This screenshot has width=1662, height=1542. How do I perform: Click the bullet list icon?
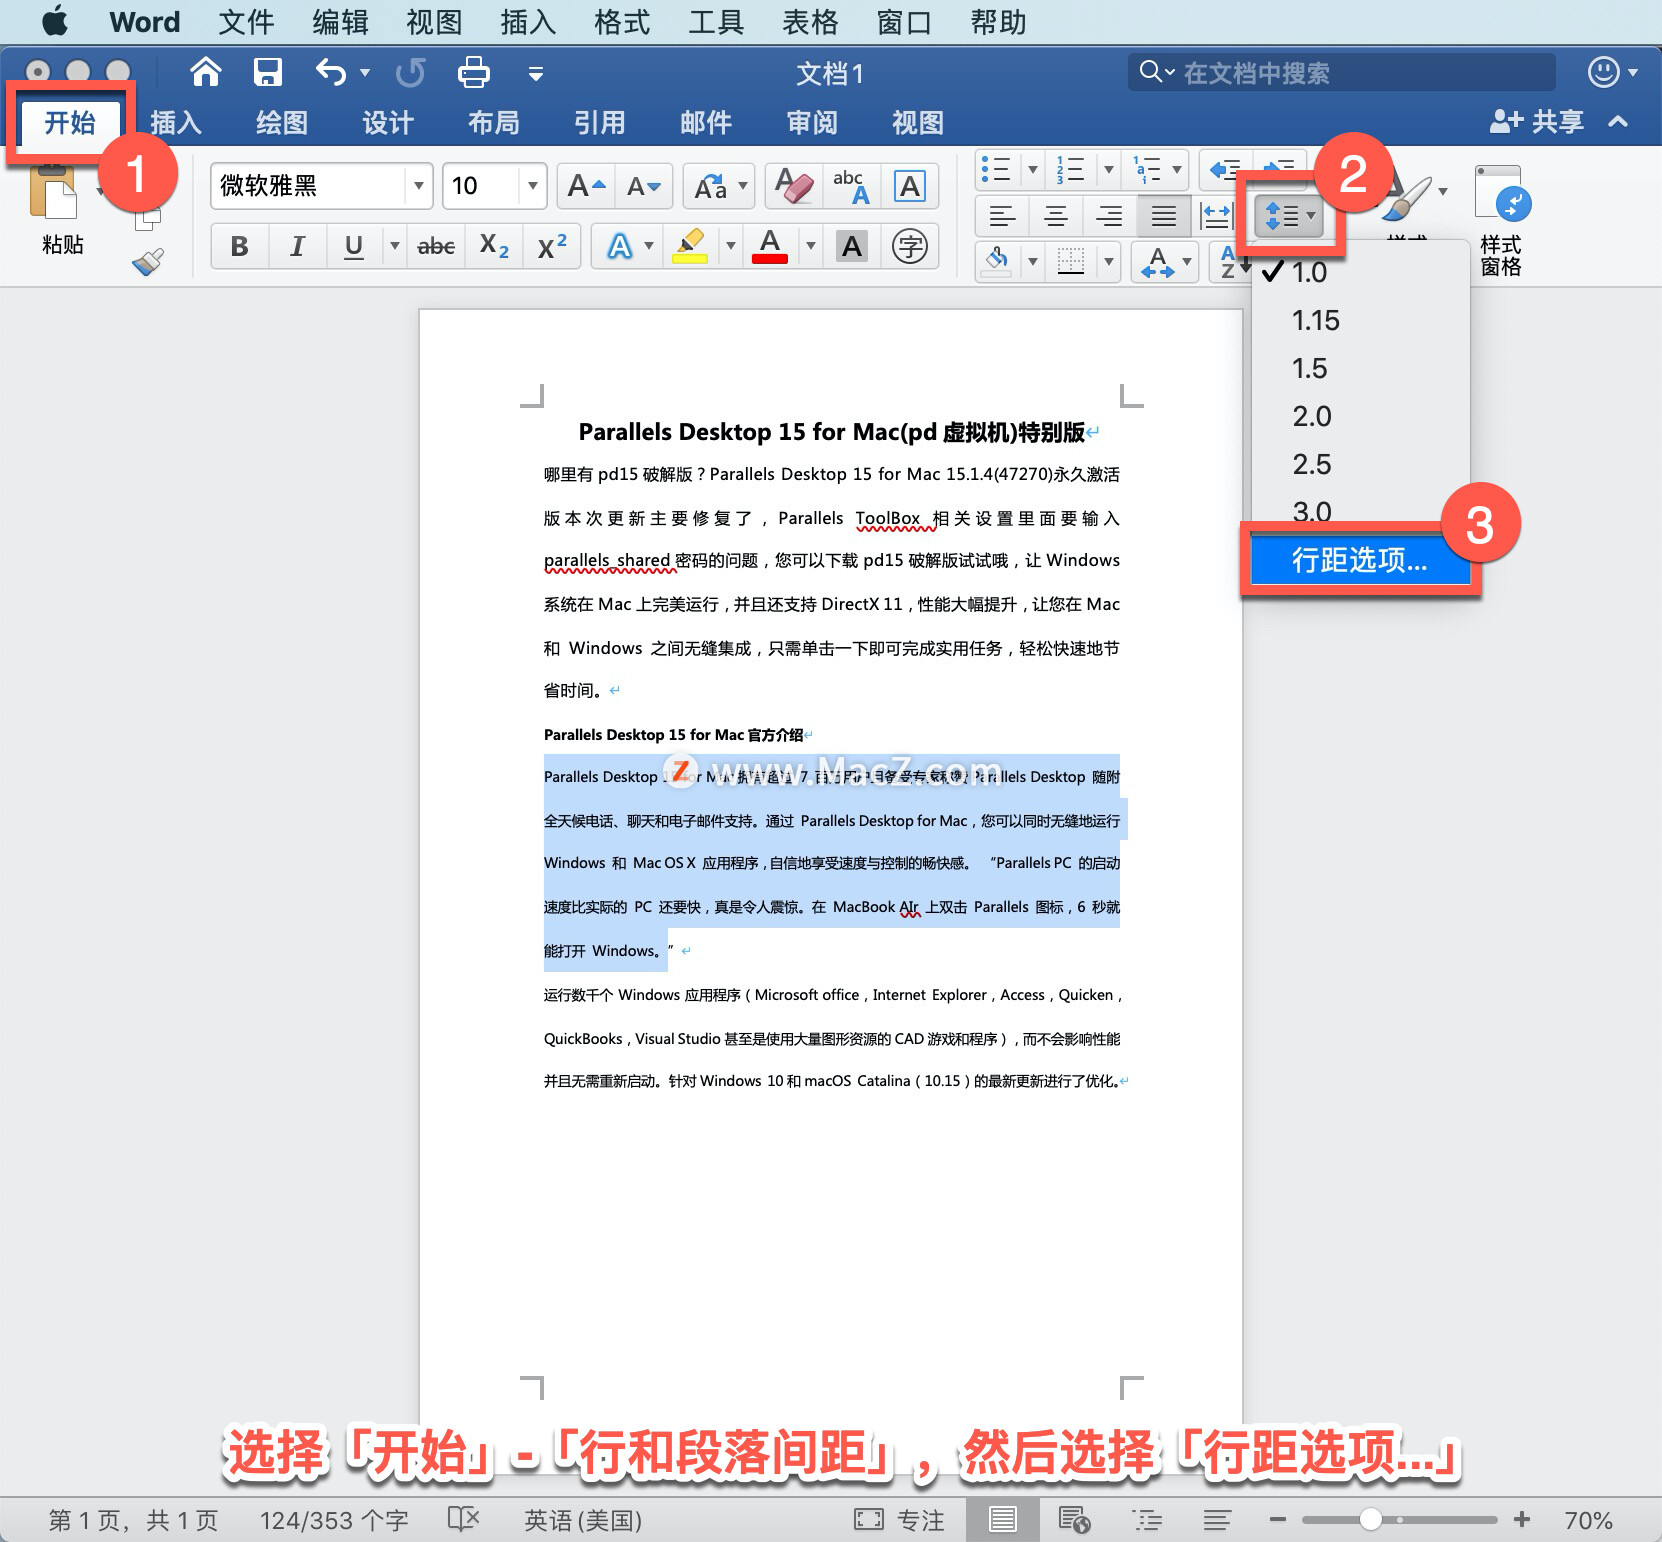tap(995, 169)
